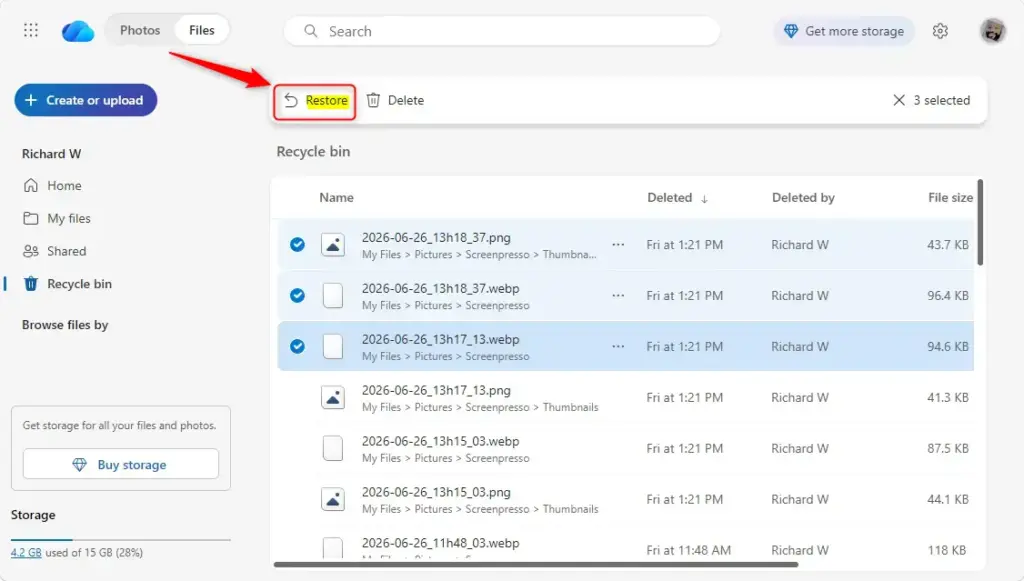Image resolution: width=1024 pixels, height=581 pixels.
Task: Open the account profile picture
Action: (x=992, y=31)
